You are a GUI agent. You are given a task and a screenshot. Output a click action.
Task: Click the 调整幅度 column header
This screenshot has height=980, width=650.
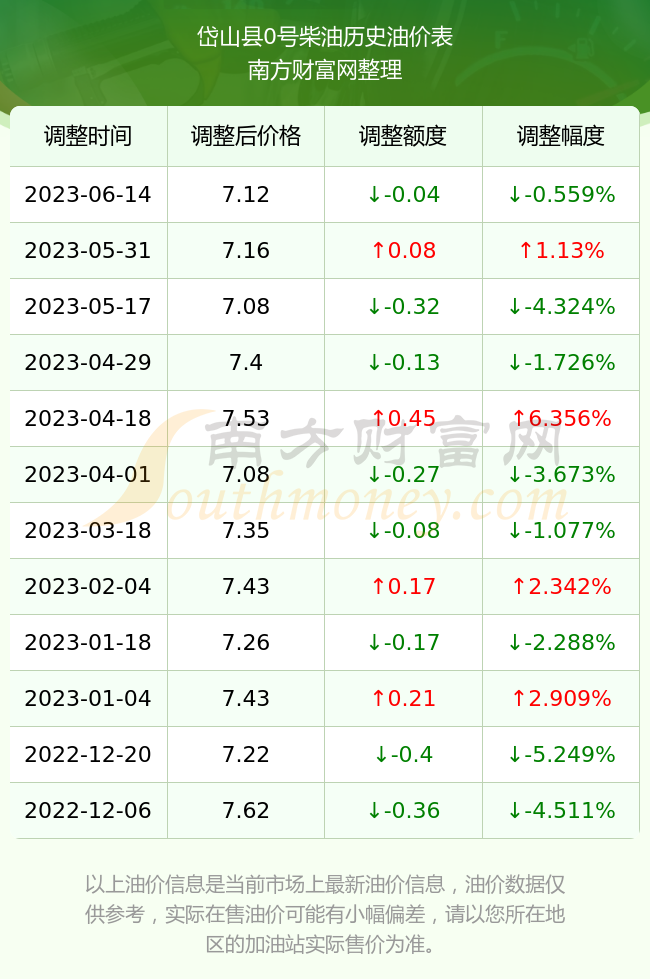561,136
